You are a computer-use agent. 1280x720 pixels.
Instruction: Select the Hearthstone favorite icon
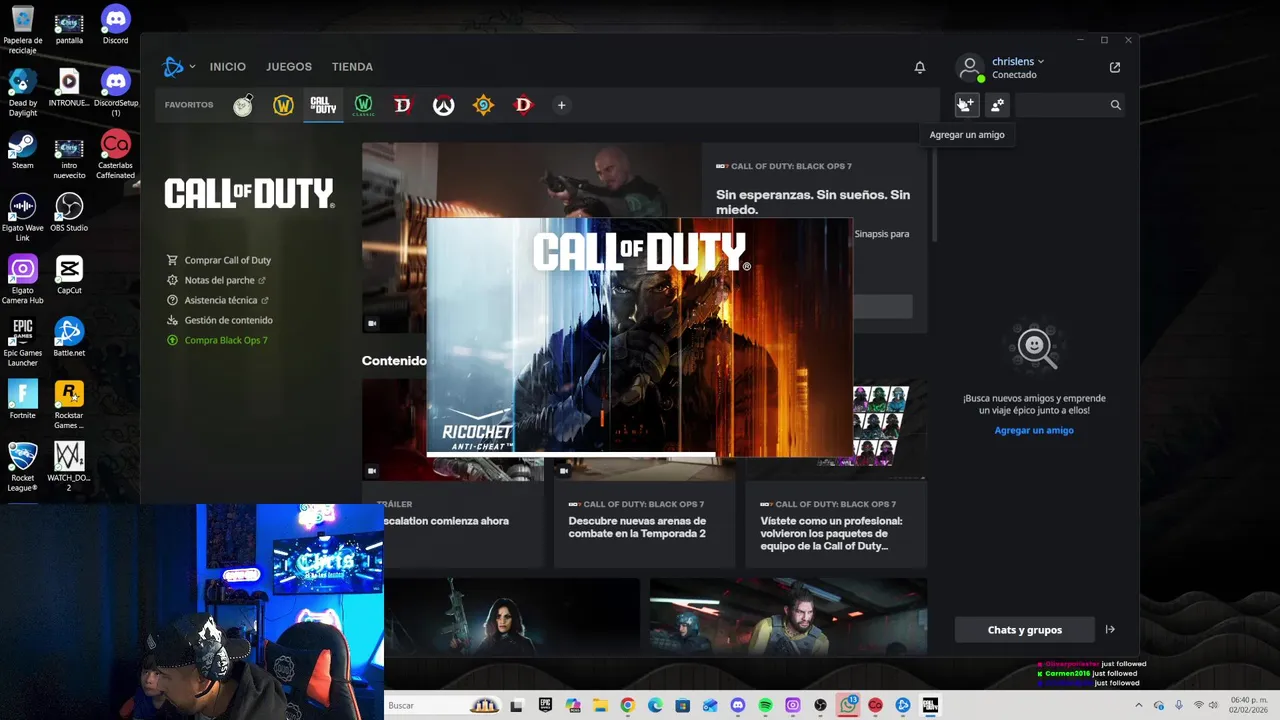pyautogui.click(x=483, y=105)
